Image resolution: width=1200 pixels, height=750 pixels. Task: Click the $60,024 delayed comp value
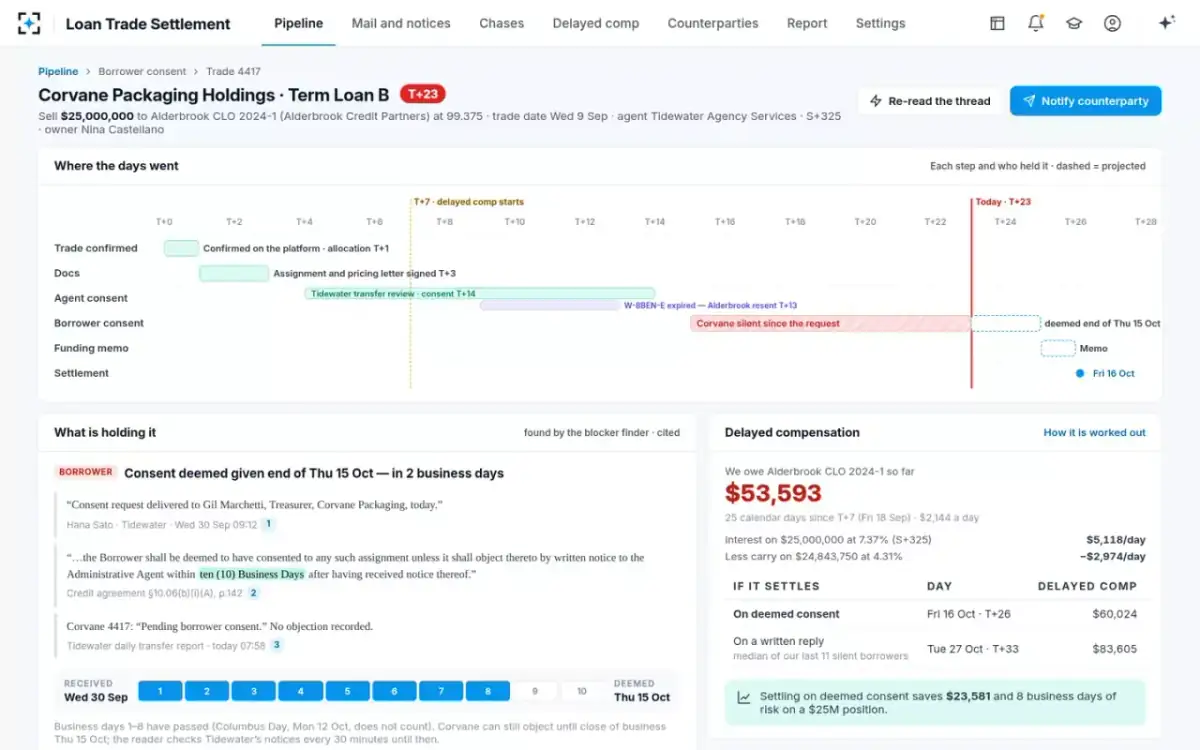1114,614
